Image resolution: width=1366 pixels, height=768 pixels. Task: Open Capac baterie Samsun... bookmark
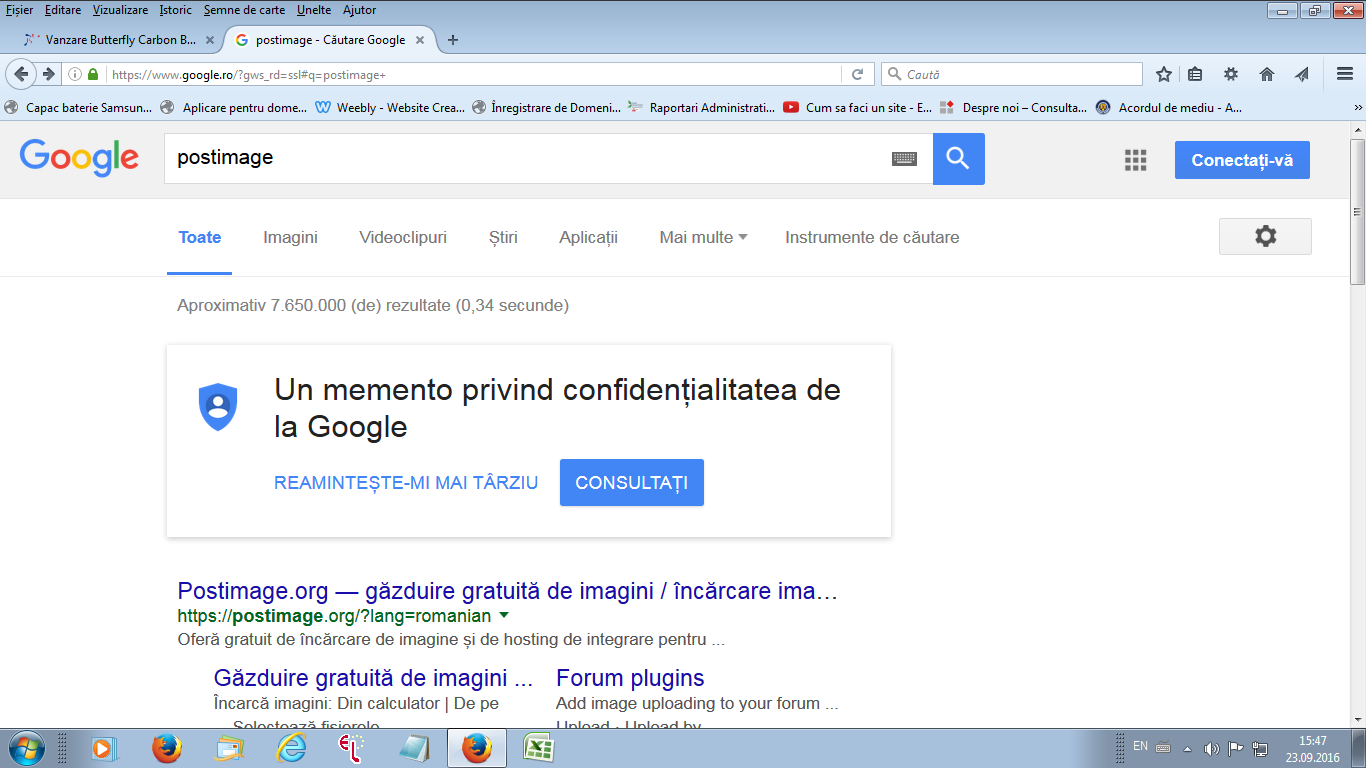(x=79, y=107)
